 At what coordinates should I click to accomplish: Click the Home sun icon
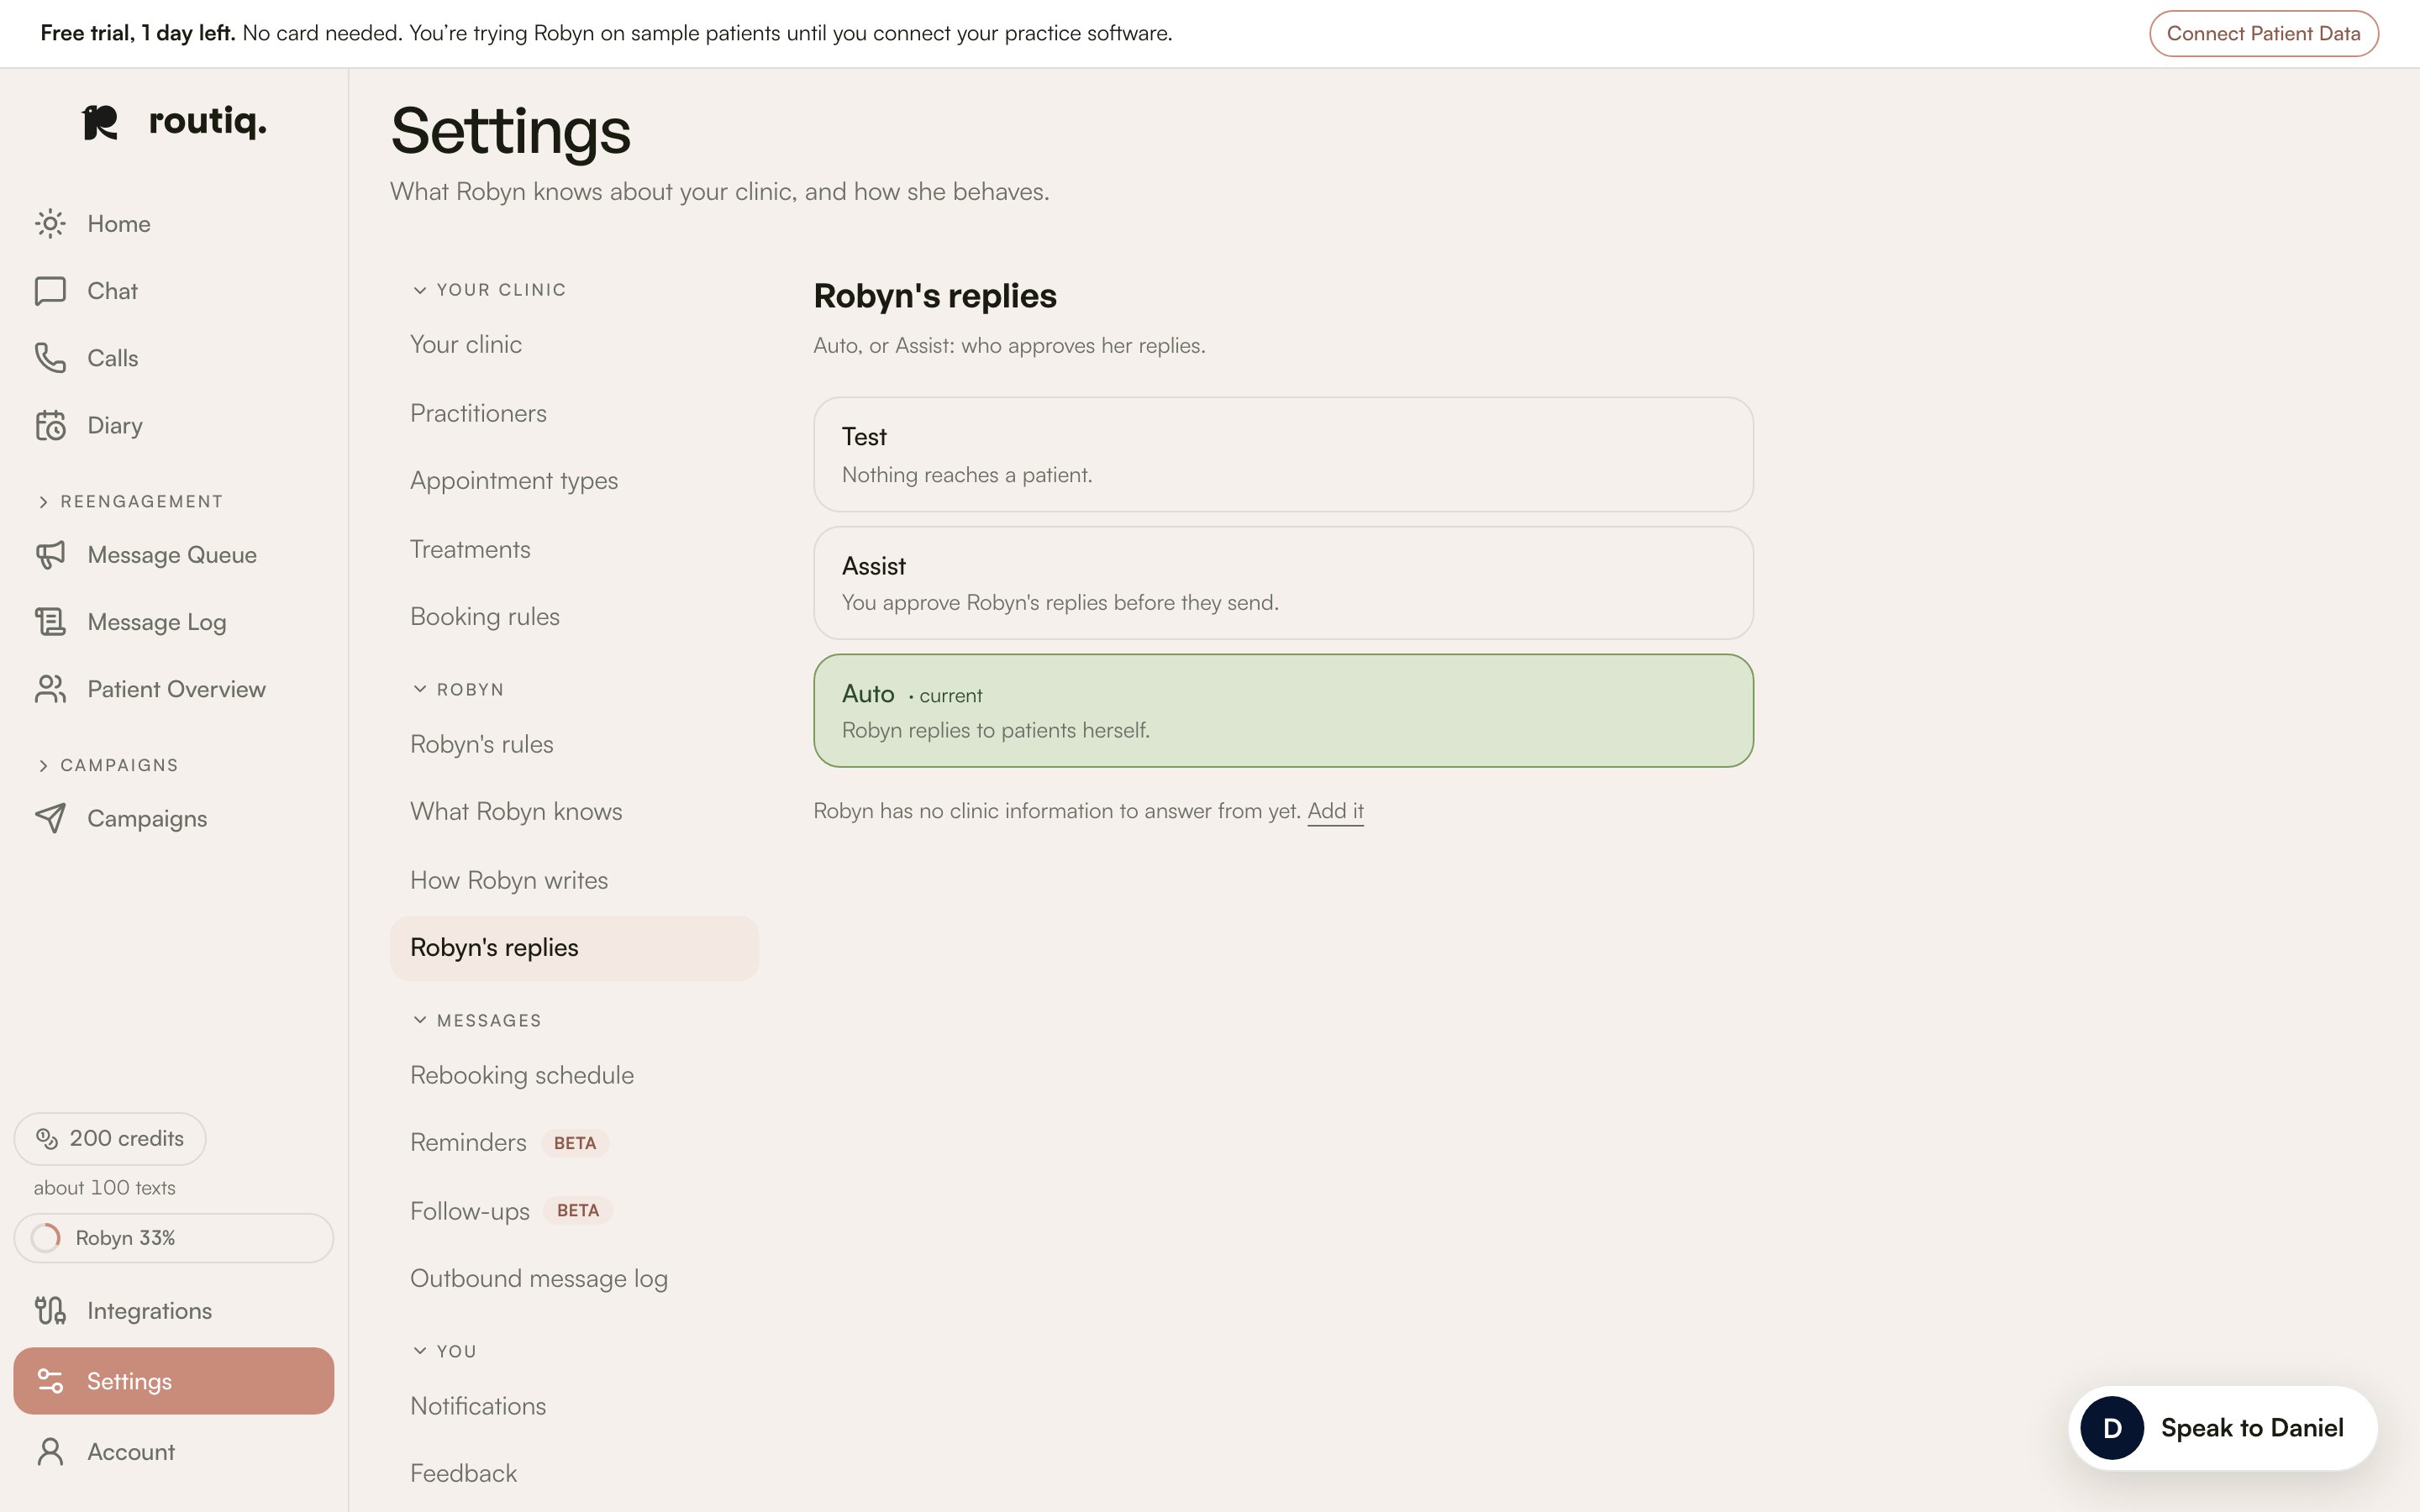pos(50,224)
